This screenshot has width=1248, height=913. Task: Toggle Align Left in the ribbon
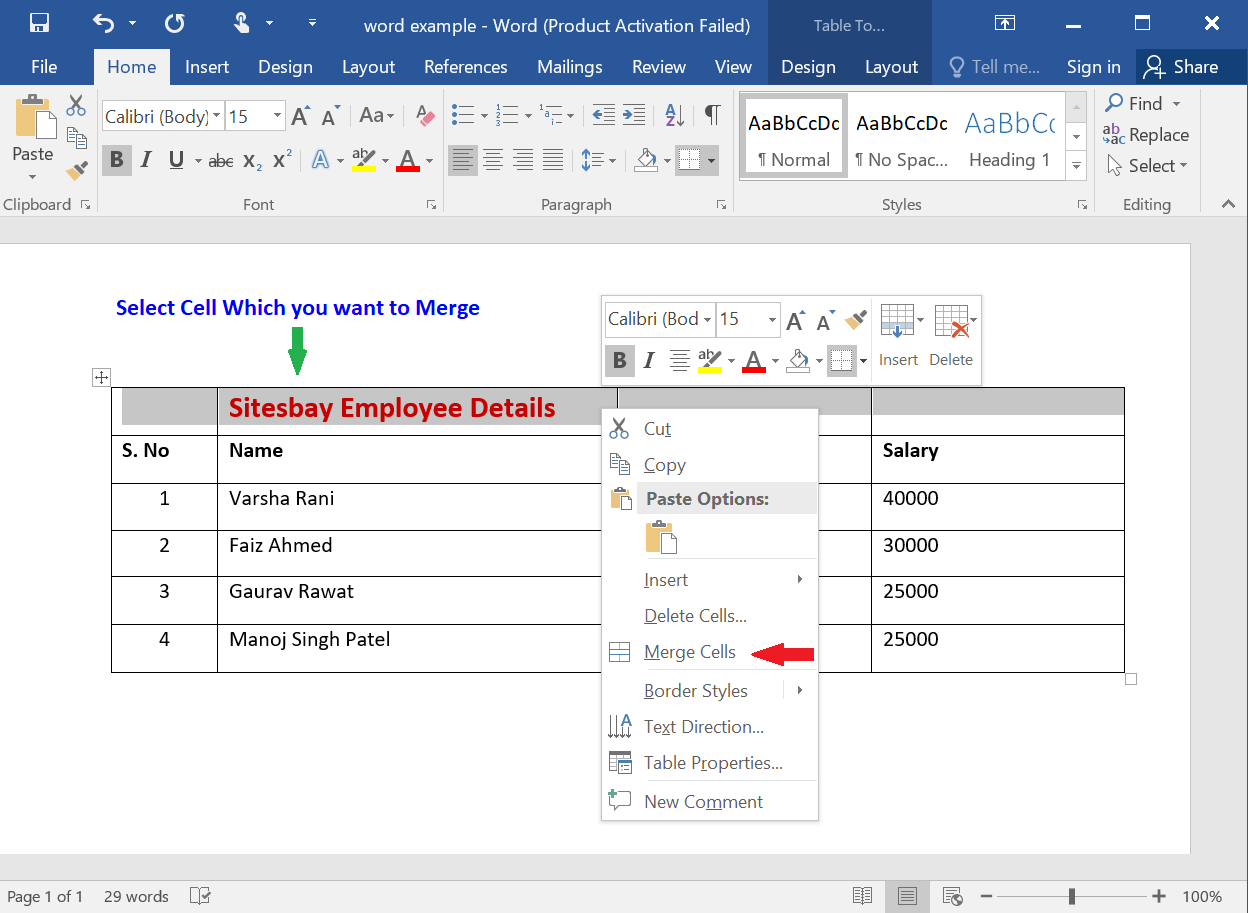coord(463,159)
